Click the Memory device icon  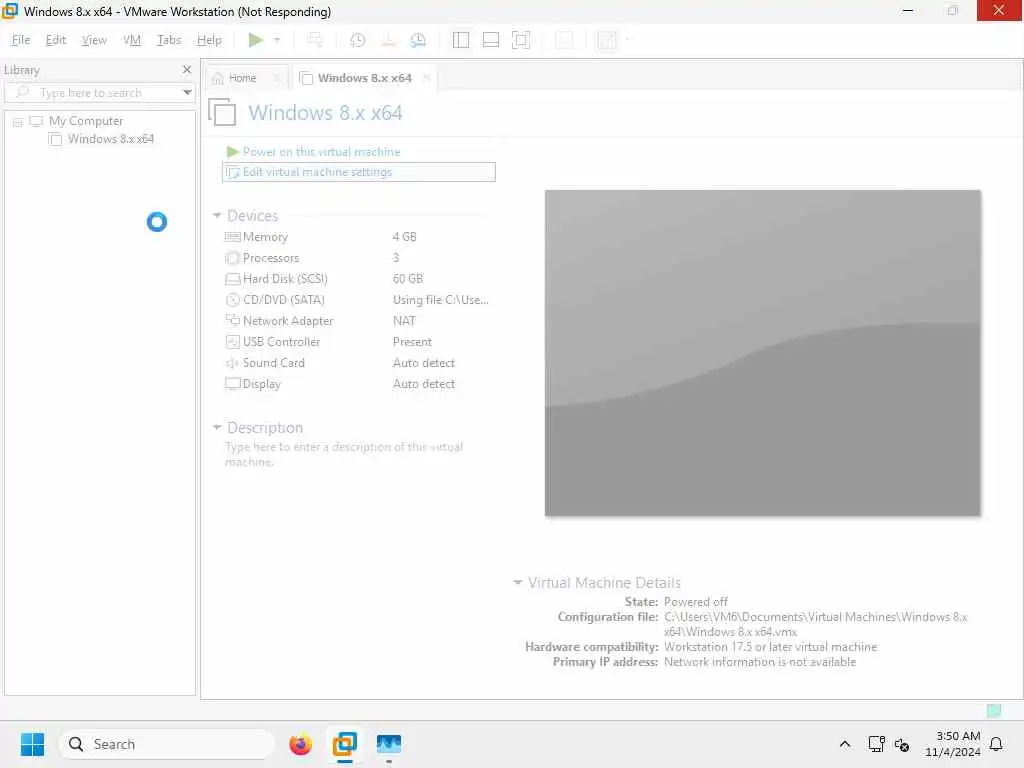232,236
